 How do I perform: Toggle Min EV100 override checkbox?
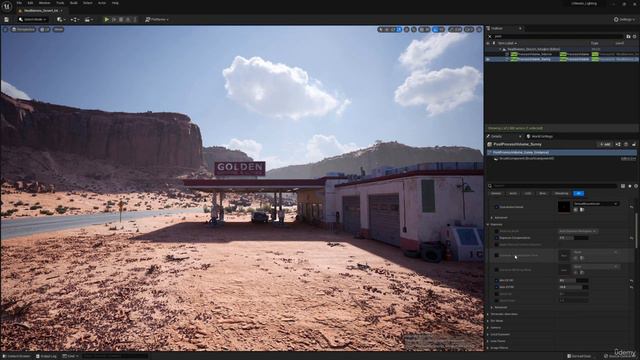click(497, 281)
